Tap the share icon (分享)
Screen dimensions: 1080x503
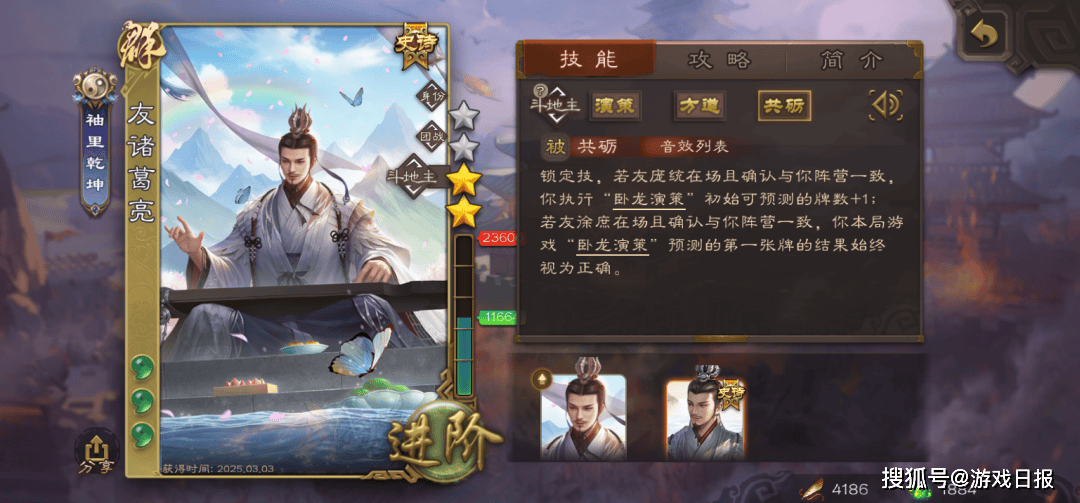pos(96,451)
